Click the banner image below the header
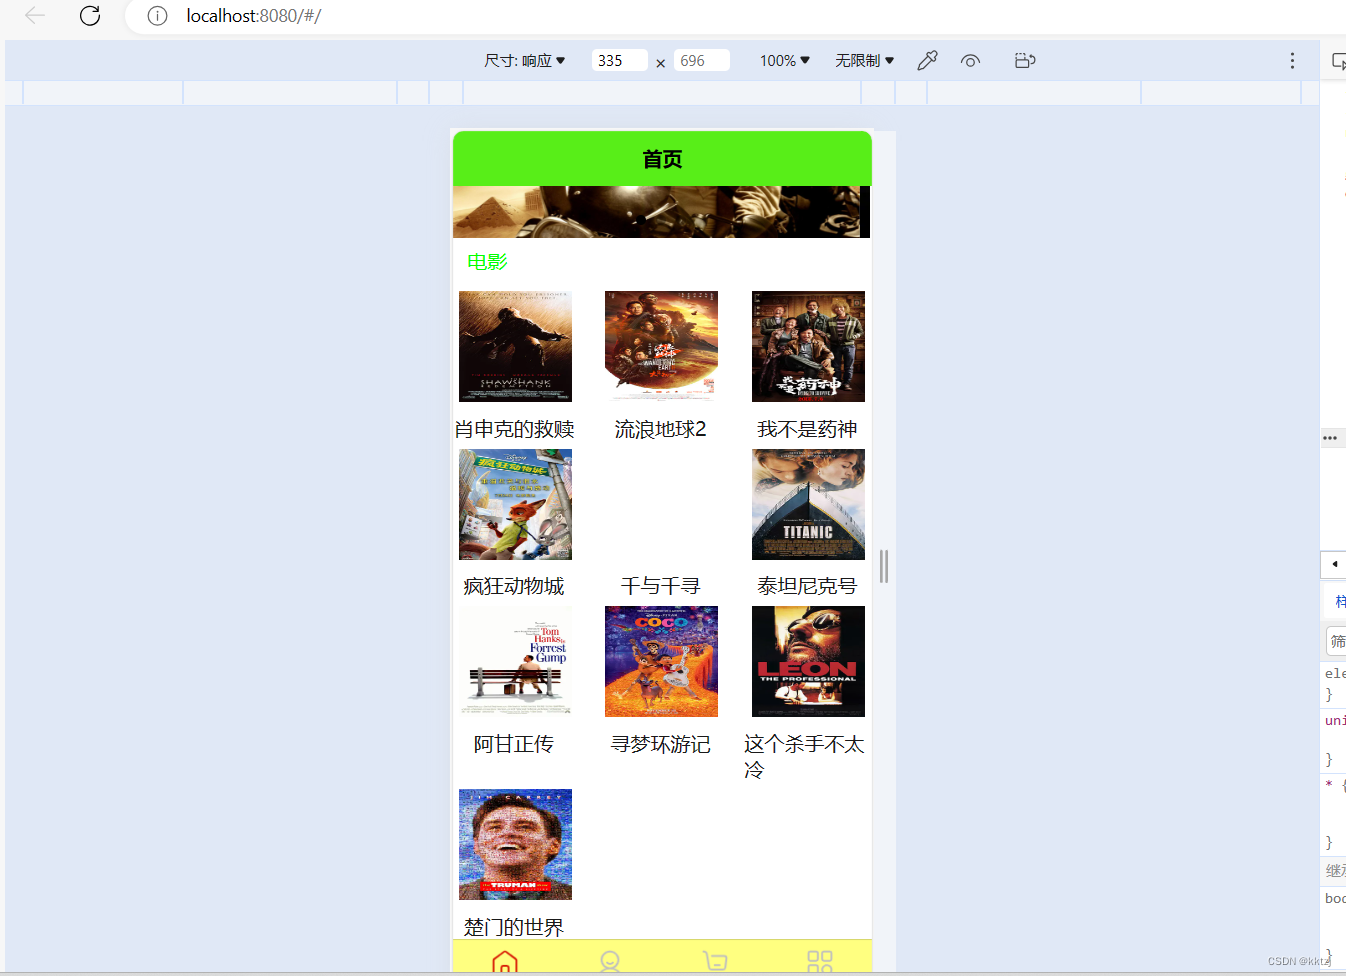 click(x=661, y=212)
